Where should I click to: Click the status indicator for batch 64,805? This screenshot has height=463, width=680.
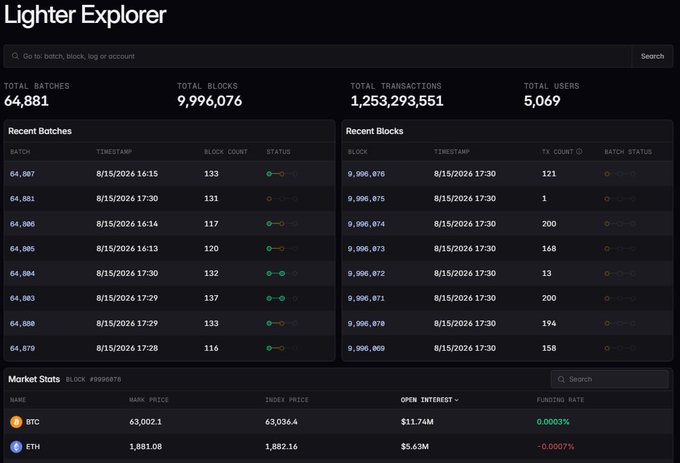(281, 248)
